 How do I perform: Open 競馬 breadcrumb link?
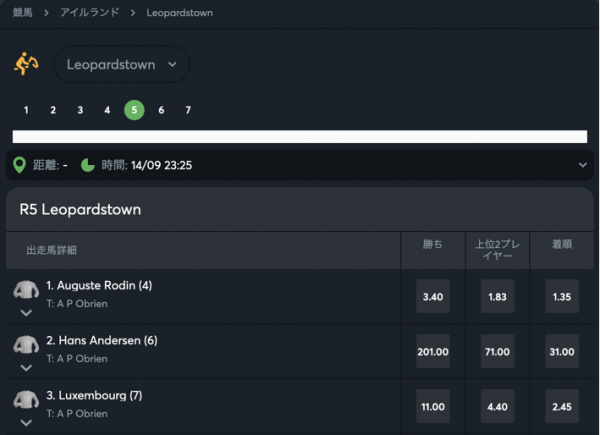[x=23, y=13]
